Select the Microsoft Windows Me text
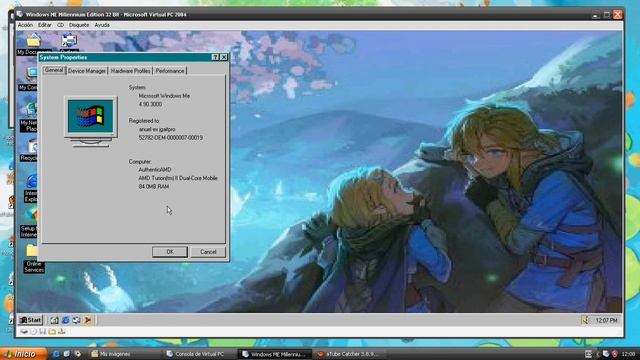The image size is (640, 360). coord(164,96)
